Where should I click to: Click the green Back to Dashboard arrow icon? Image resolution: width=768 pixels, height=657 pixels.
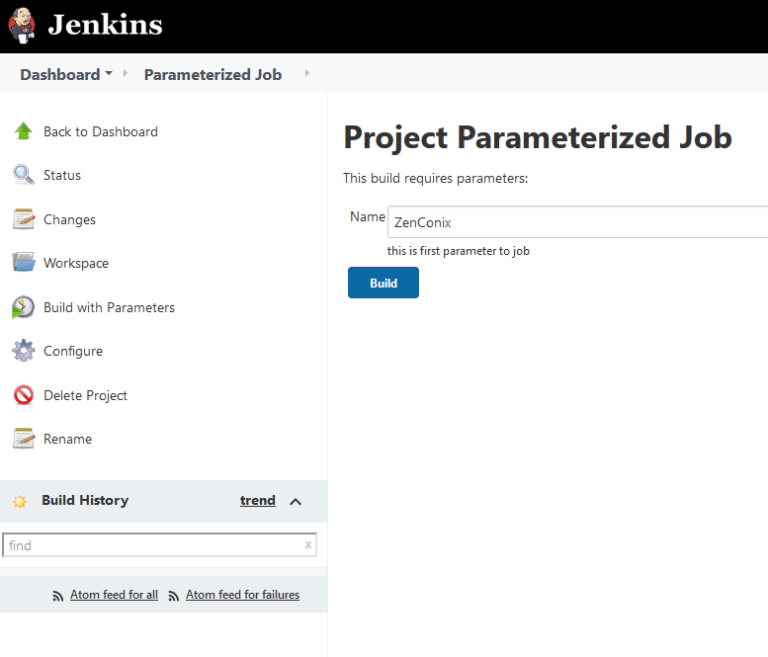click(23, 131)
